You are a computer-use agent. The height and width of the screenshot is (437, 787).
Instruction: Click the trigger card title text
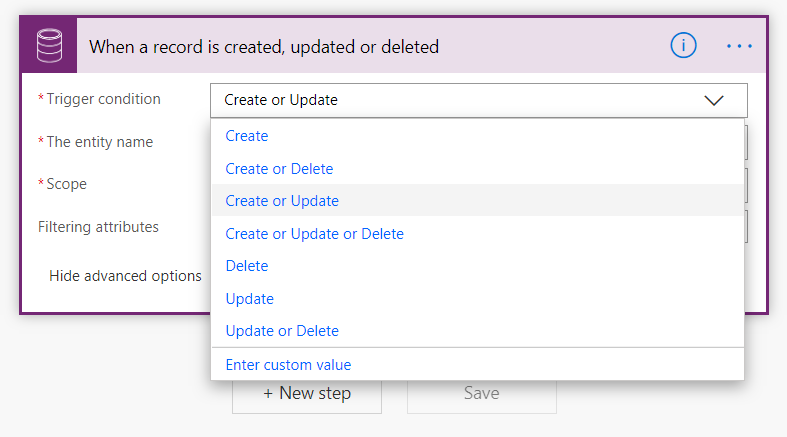264,47
